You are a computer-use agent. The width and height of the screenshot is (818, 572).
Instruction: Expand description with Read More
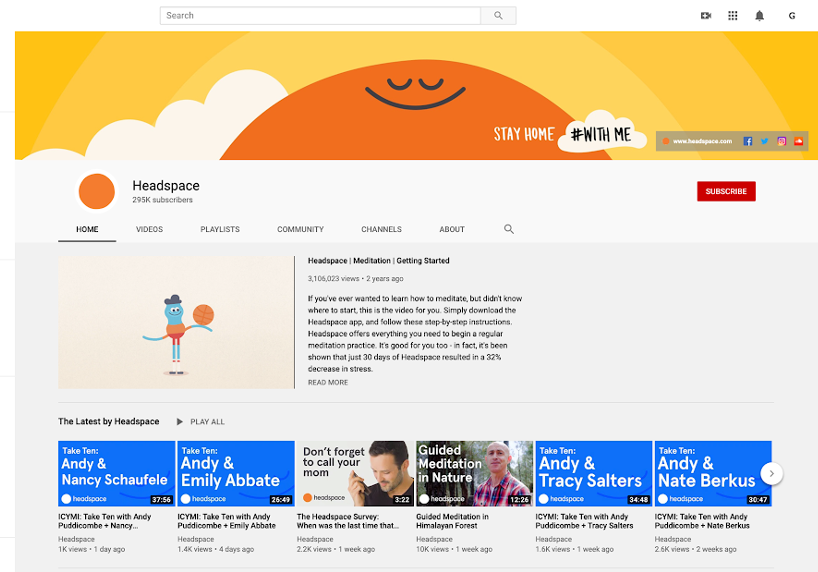328,383
